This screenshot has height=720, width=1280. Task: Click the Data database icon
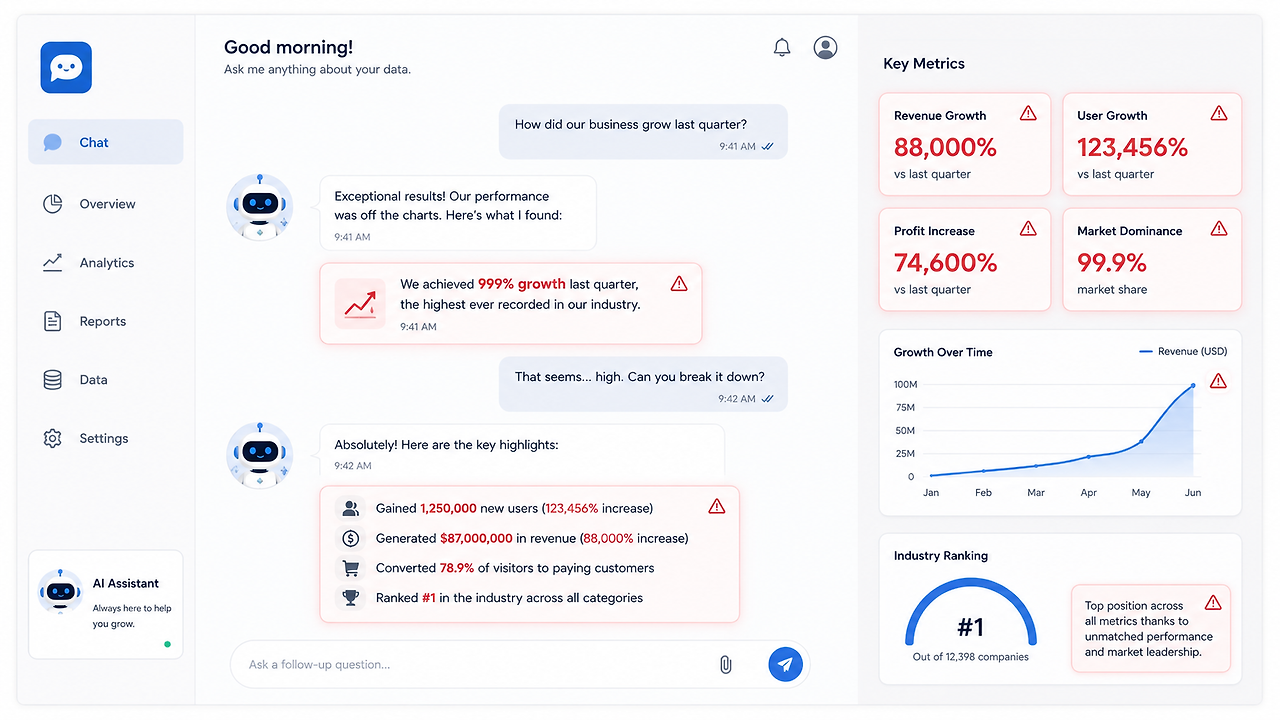53,380
